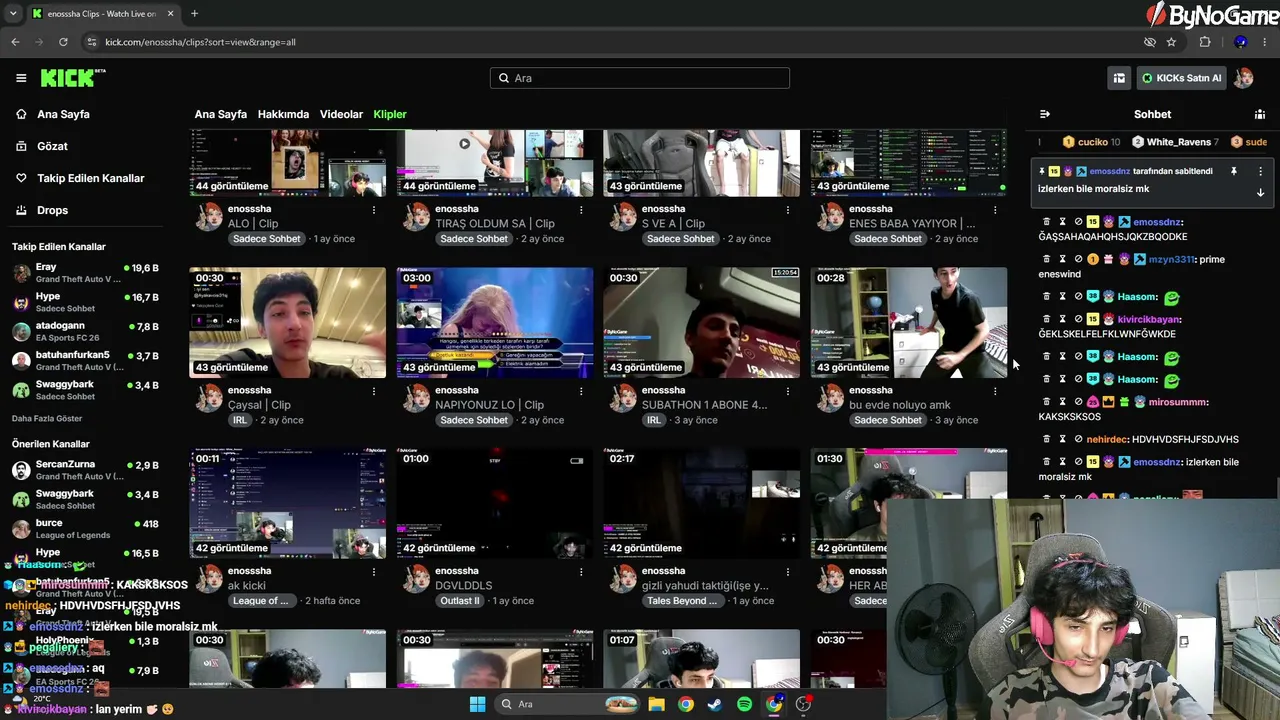Reload the page in the browser
The width and height of the screenshot is (1280, 720).
(63, 42)
